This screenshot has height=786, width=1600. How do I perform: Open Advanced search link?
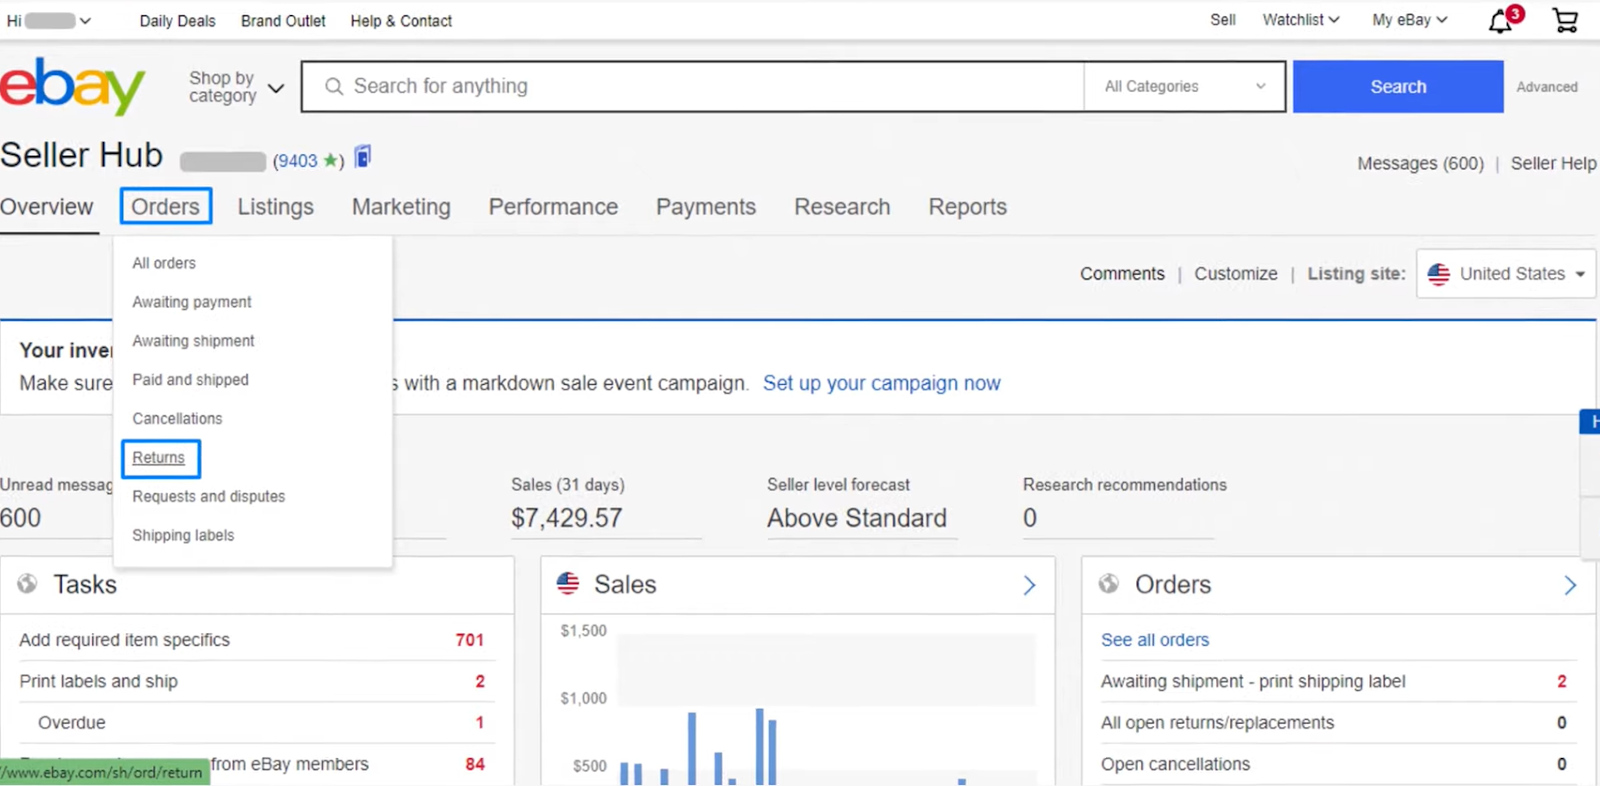coord(1547,87)
